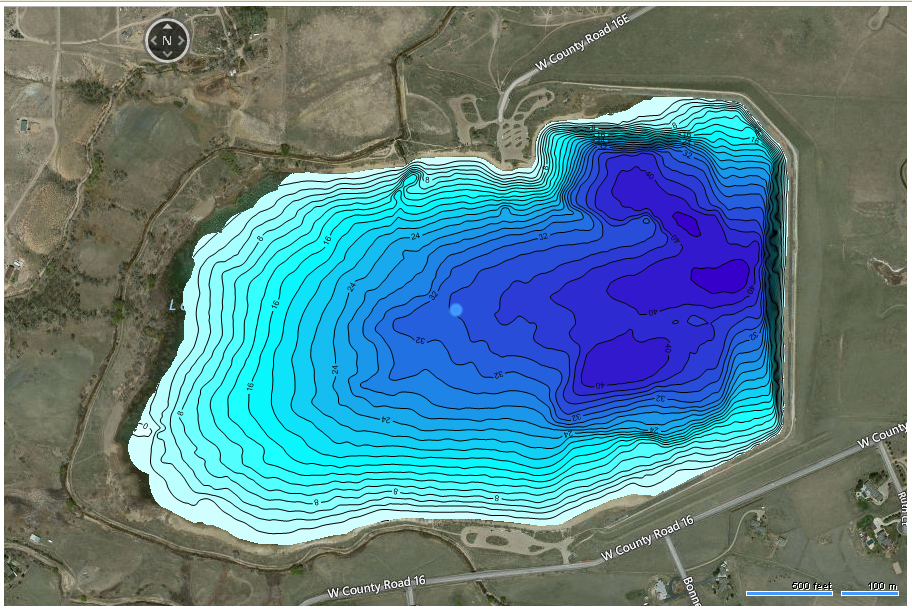Select the W County Road 16 label at bottom
This screenshot has height=613, width=912.
(647, 539)
